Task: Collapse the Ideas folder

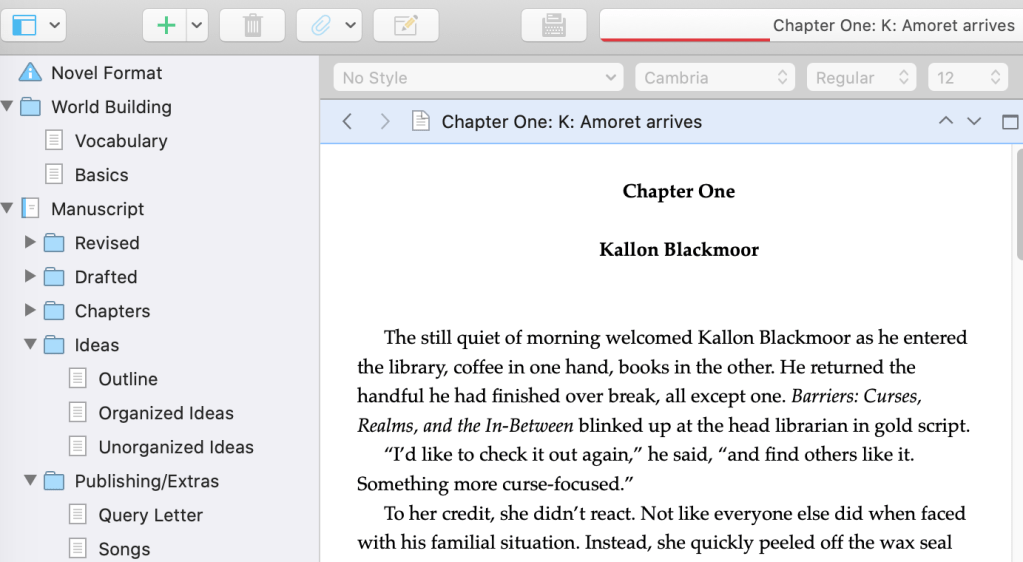Action: coord(30,345)
